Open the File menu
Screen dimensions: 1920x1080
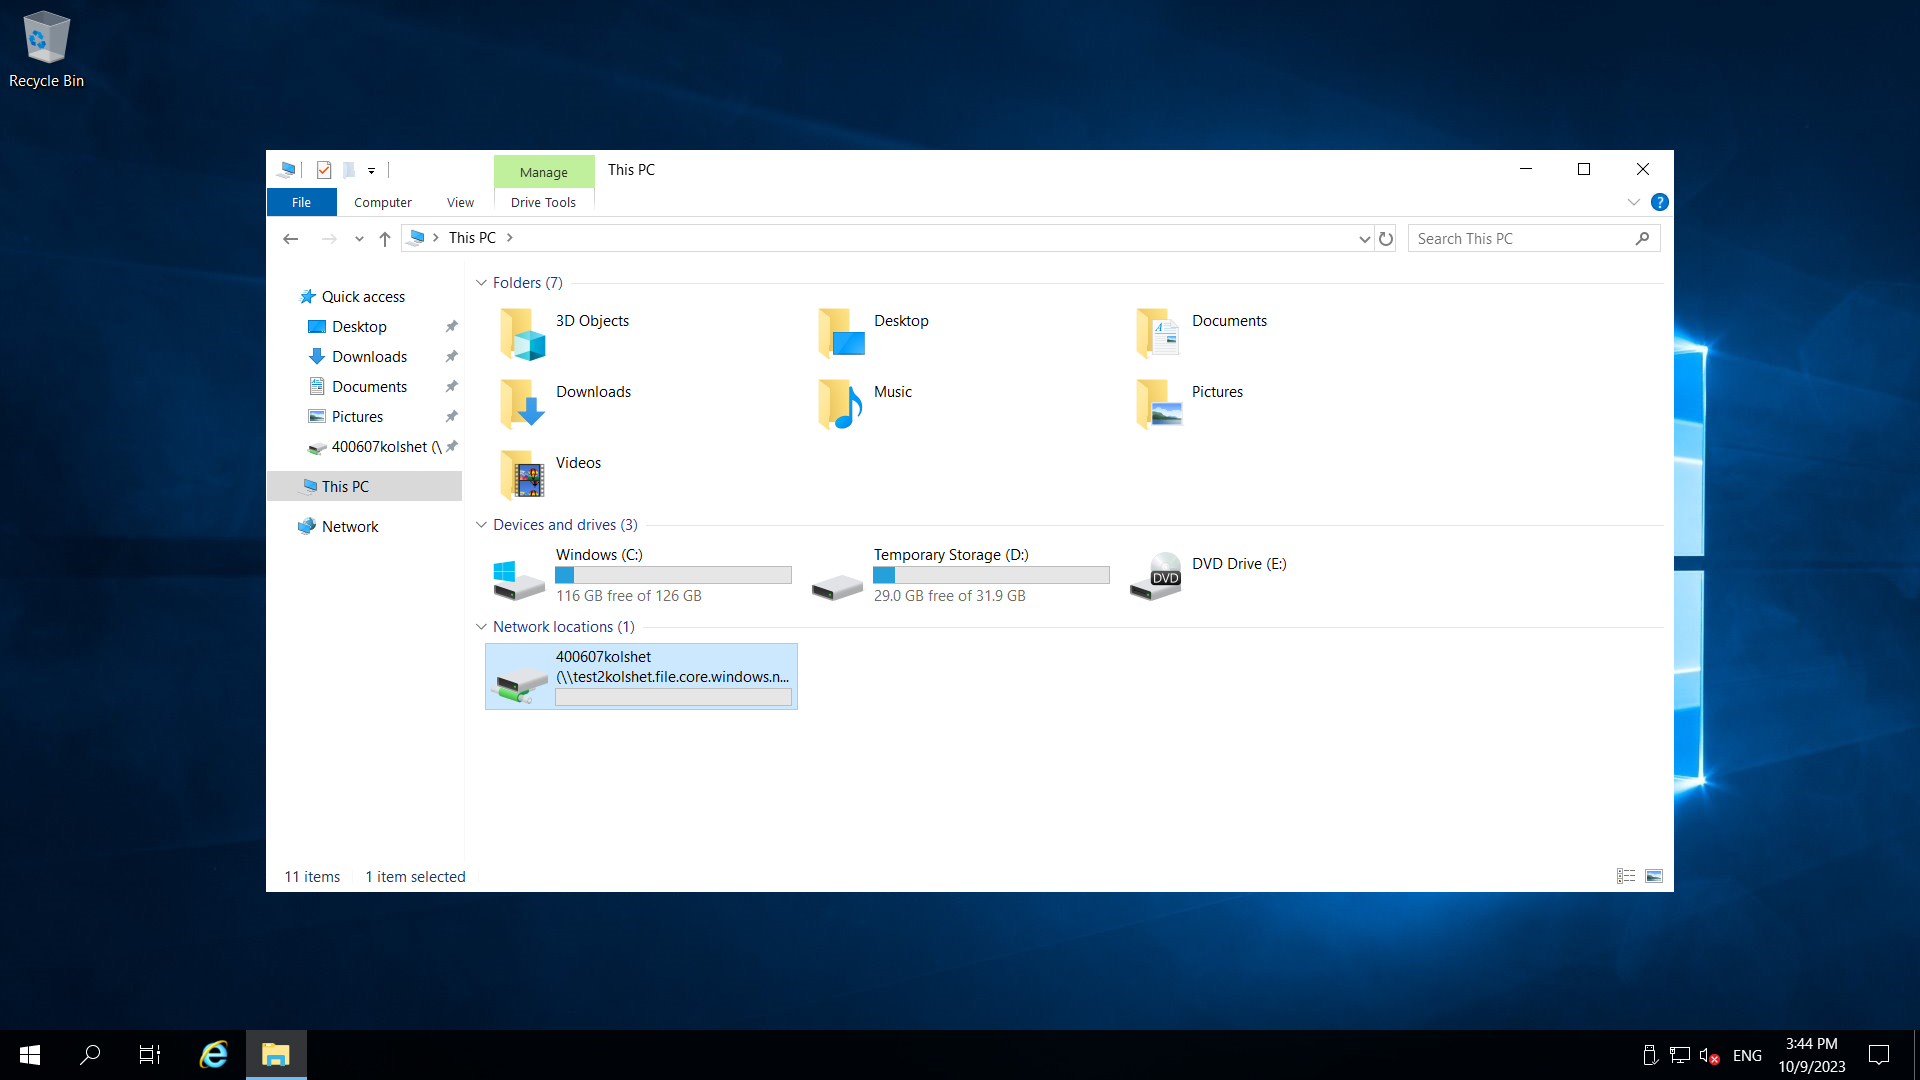pyautogui.click(x=301, y=202)
